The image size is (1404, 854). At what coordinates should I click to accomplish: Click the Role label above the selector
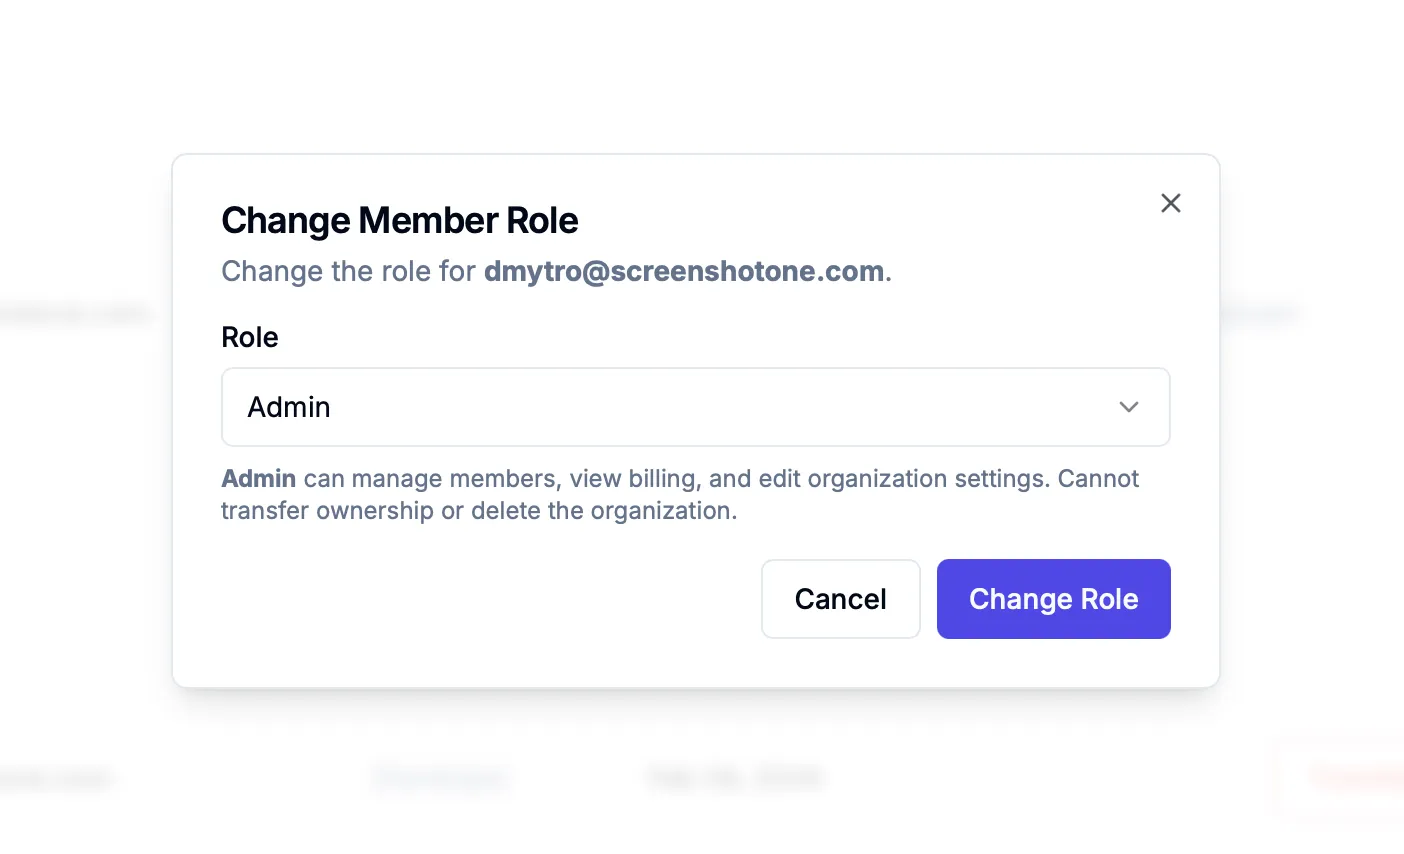[249, 337]
